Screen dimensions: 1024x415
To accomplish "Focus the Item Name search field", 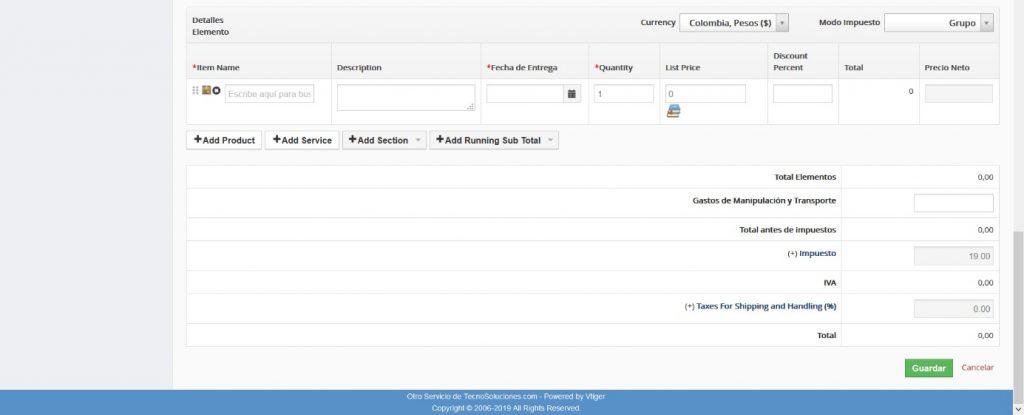I will click(269, 94).
